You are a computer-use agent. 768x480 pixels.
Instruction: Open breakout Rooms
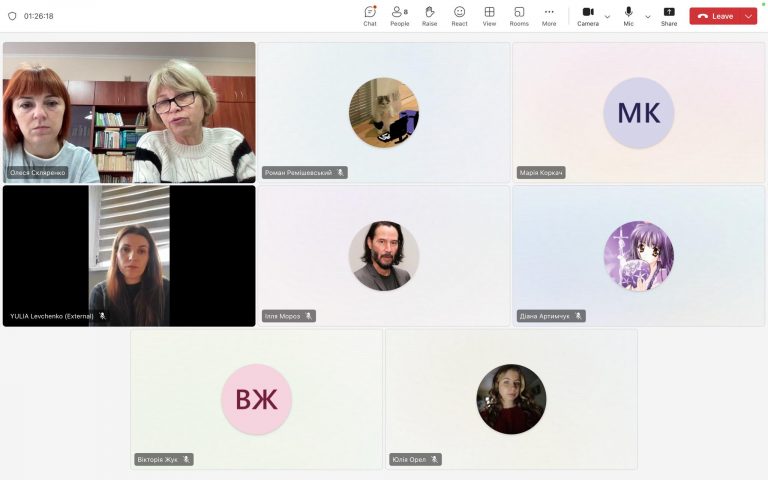tap(519, 16)
